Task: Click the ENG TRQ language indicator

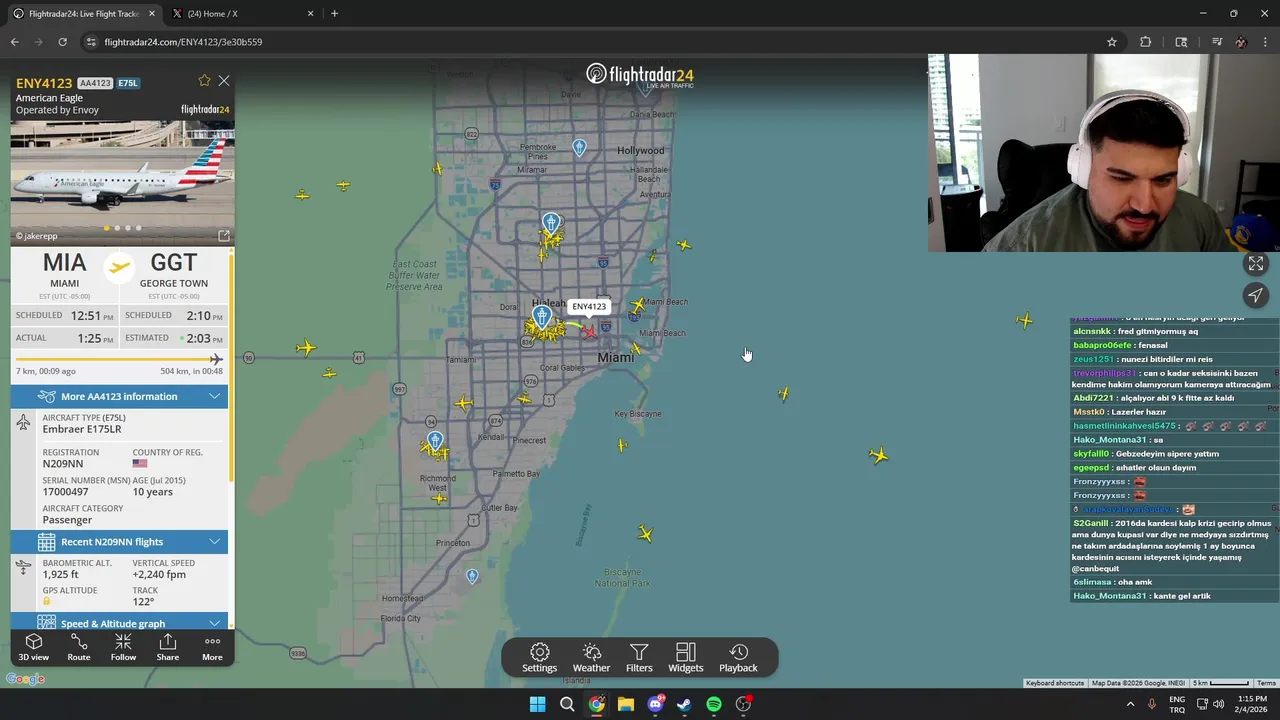Action: (x=1177, y=704)
